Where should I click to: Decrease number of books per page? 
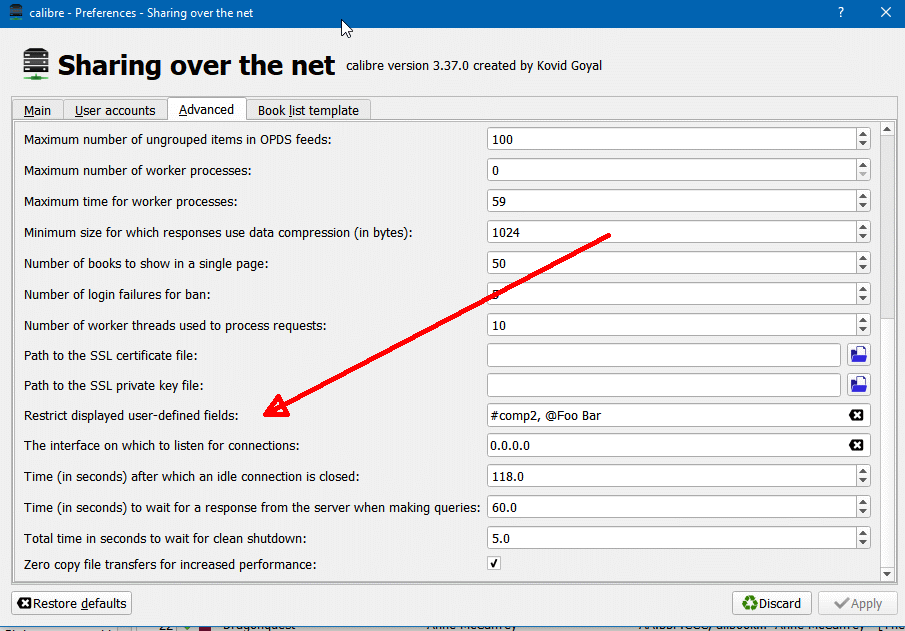[863, 268]
